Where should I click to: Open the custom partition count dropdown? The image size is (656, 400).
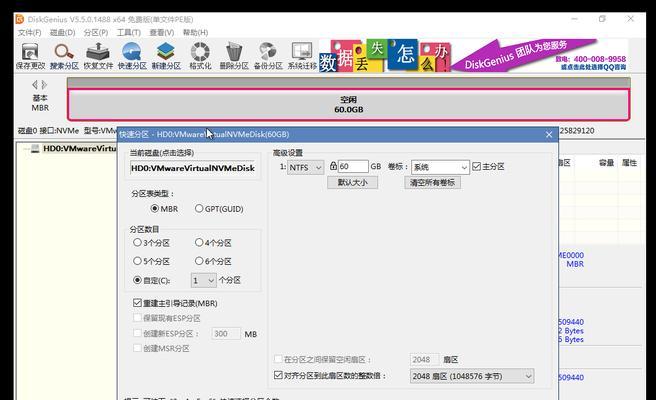coord(204,280)
